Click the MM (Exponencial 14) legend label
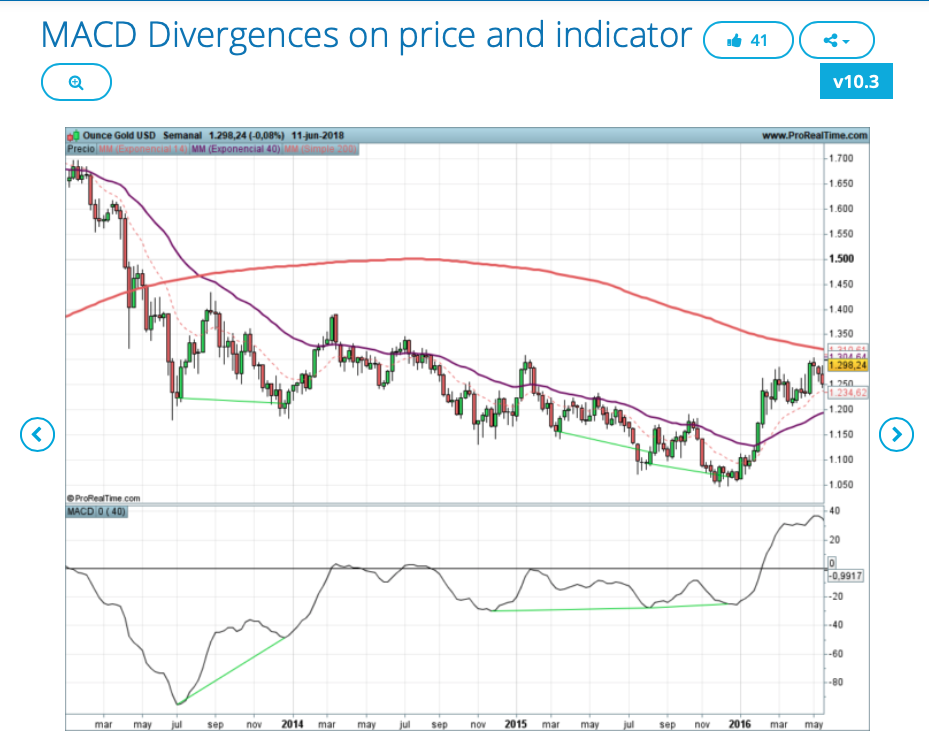Viewport: 929px width, 753px height. coord(143,149)
